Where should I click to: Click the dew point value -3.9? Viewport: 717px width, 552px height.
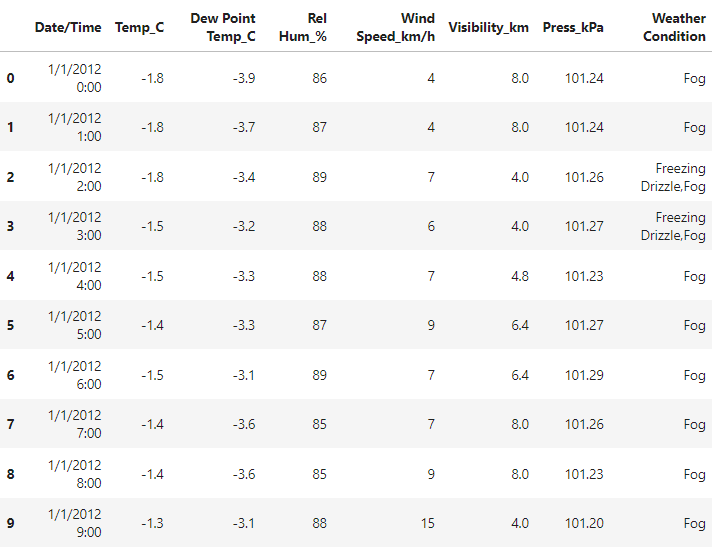[x=241, y=78]
